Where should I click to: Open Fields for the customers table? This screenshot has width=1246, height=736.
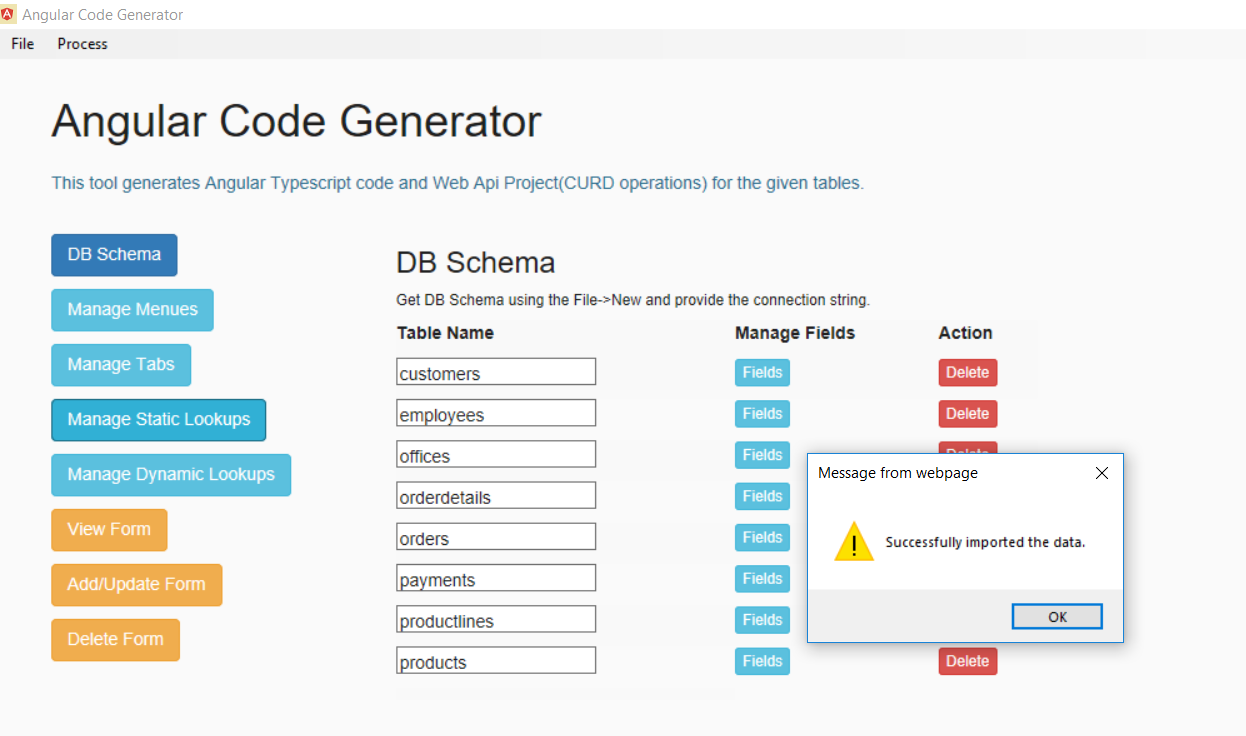coord(762,372)
